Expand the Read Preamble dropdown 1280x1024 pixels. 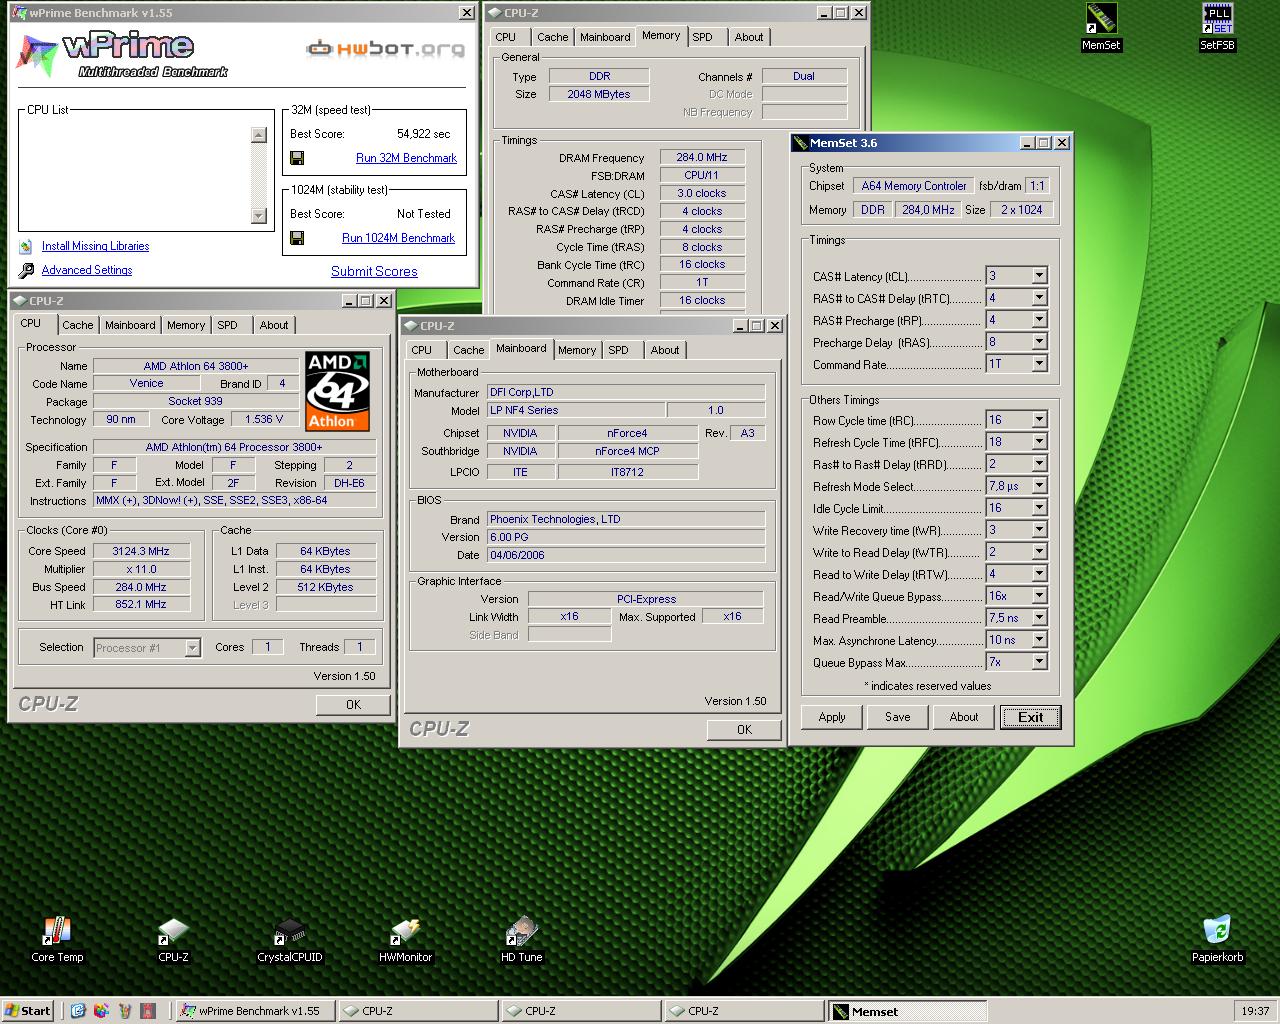coord(1039,618)
